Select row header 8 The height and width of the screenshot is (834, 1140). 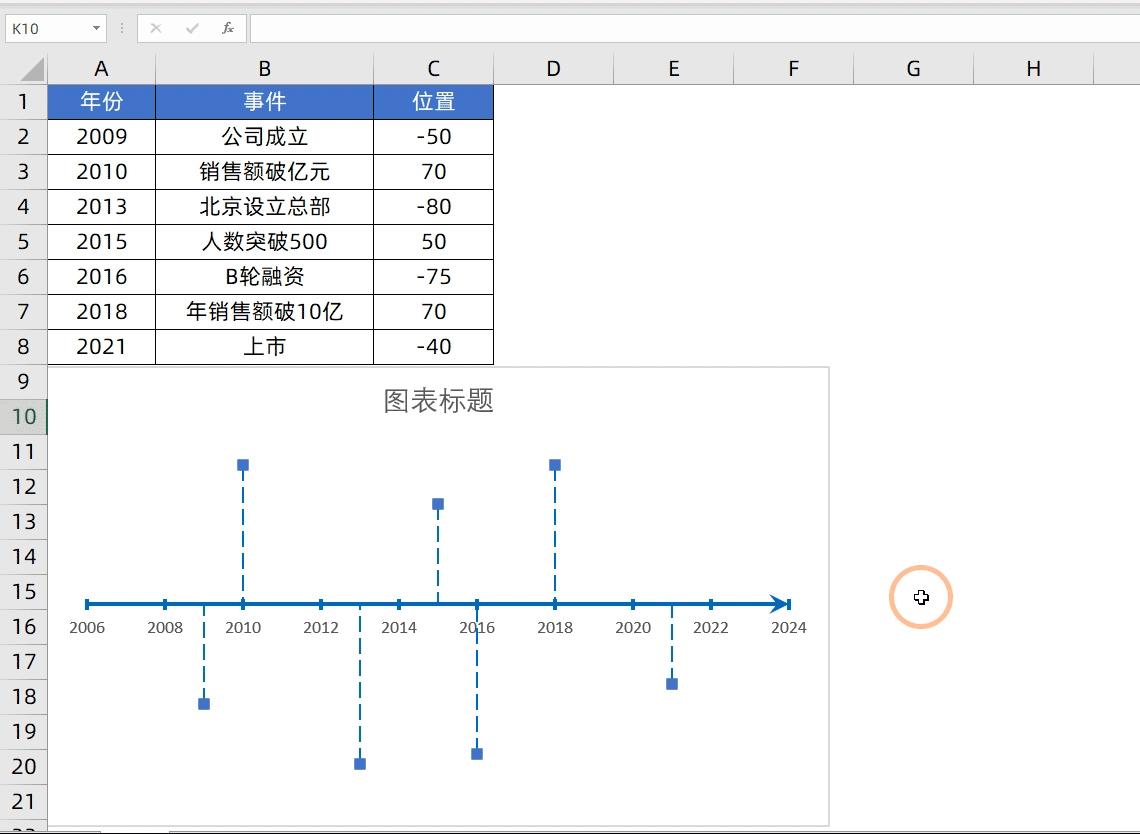point(24,346)
